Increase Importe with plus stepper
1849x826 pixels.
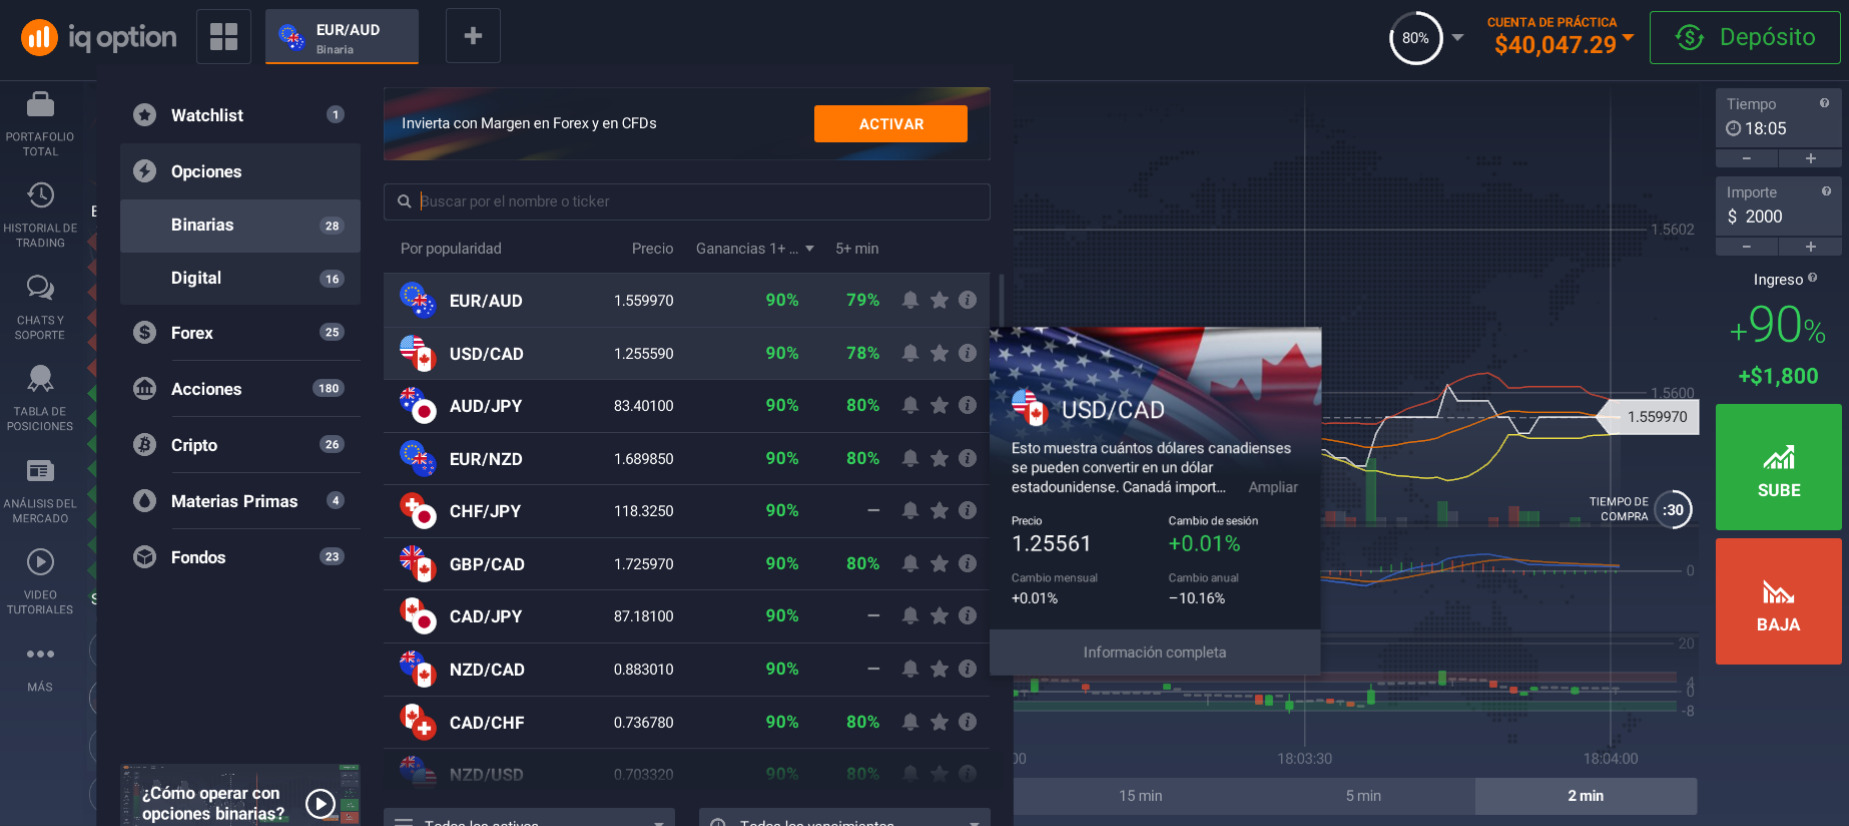click(x=1810, y=247)
